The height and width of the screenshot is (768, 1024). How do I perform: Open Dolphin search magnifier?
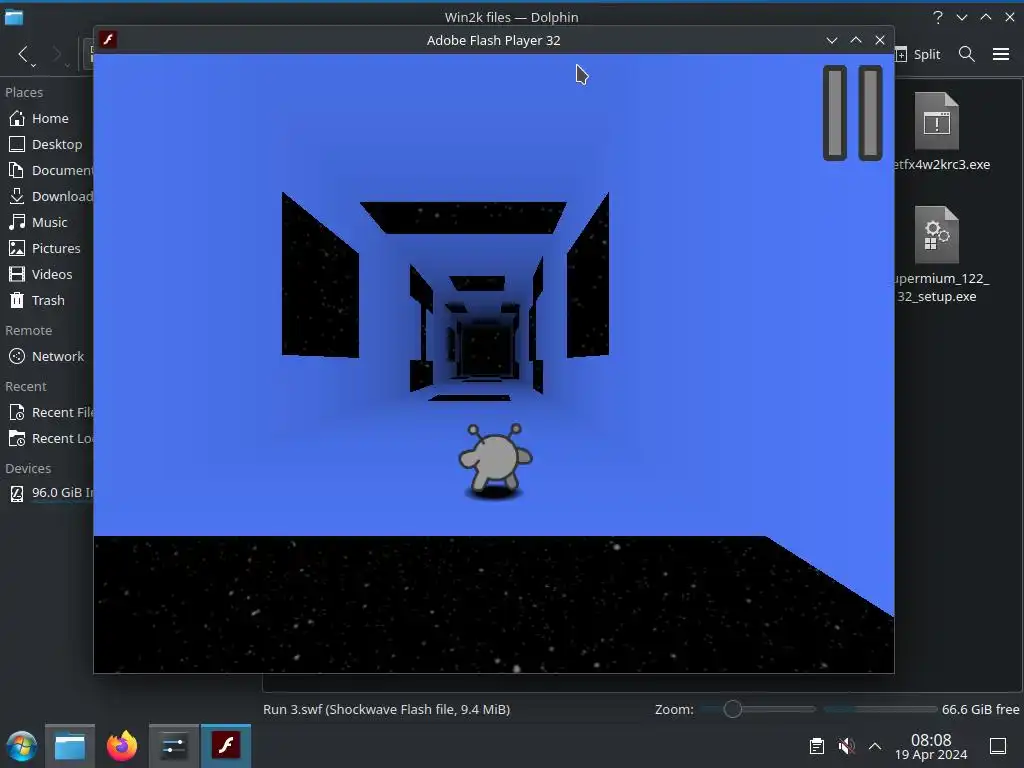pos(967,54)
